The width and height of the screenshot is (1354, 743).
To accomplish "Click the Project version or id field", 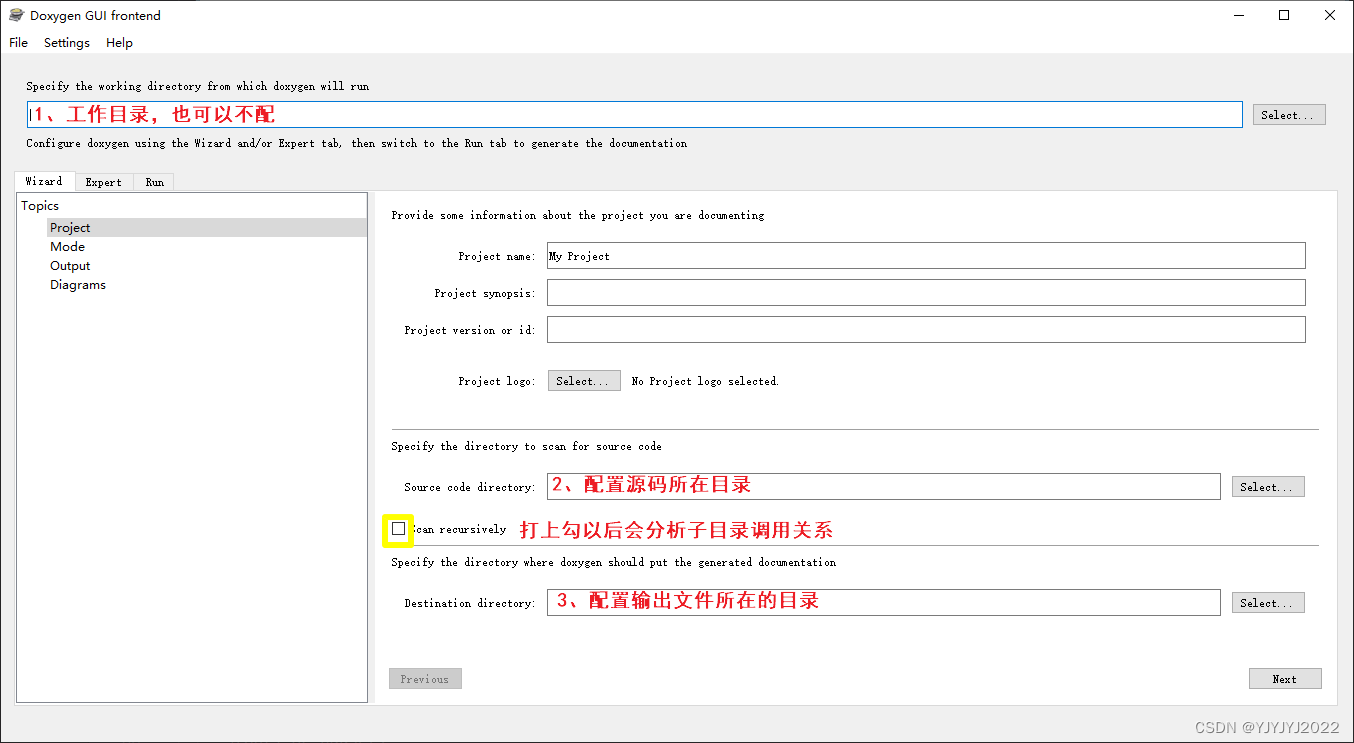I will [x=925, y=329].
